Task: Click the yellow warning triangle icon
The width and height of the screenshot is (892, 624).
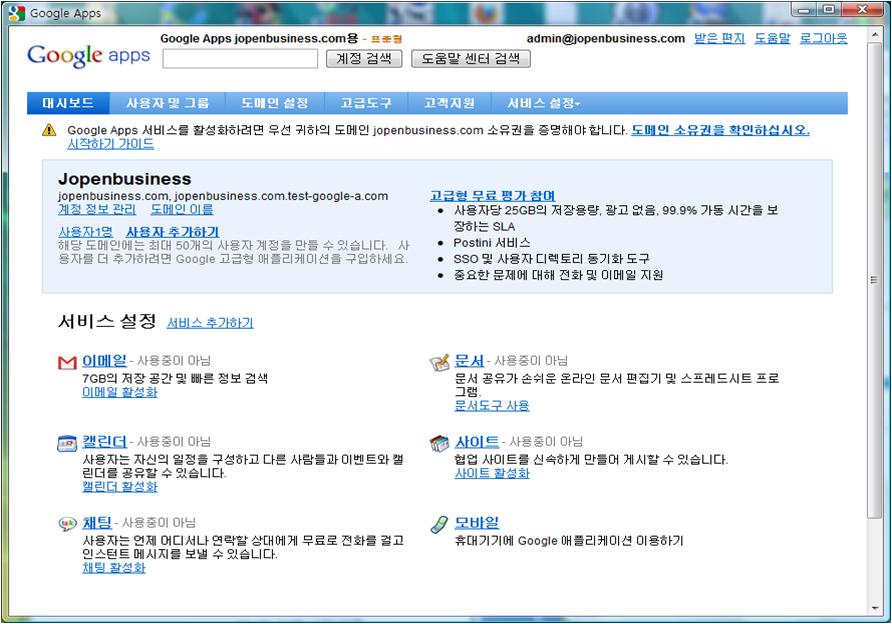Action: (49, 130)
